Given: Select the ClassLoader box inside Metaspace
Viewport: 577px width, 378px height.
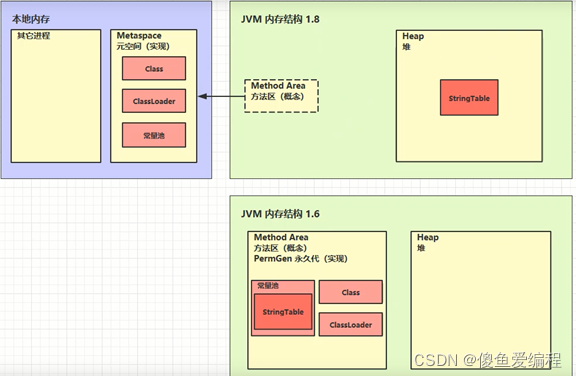Looking at the screenshot, I should (x=154, y=101).
